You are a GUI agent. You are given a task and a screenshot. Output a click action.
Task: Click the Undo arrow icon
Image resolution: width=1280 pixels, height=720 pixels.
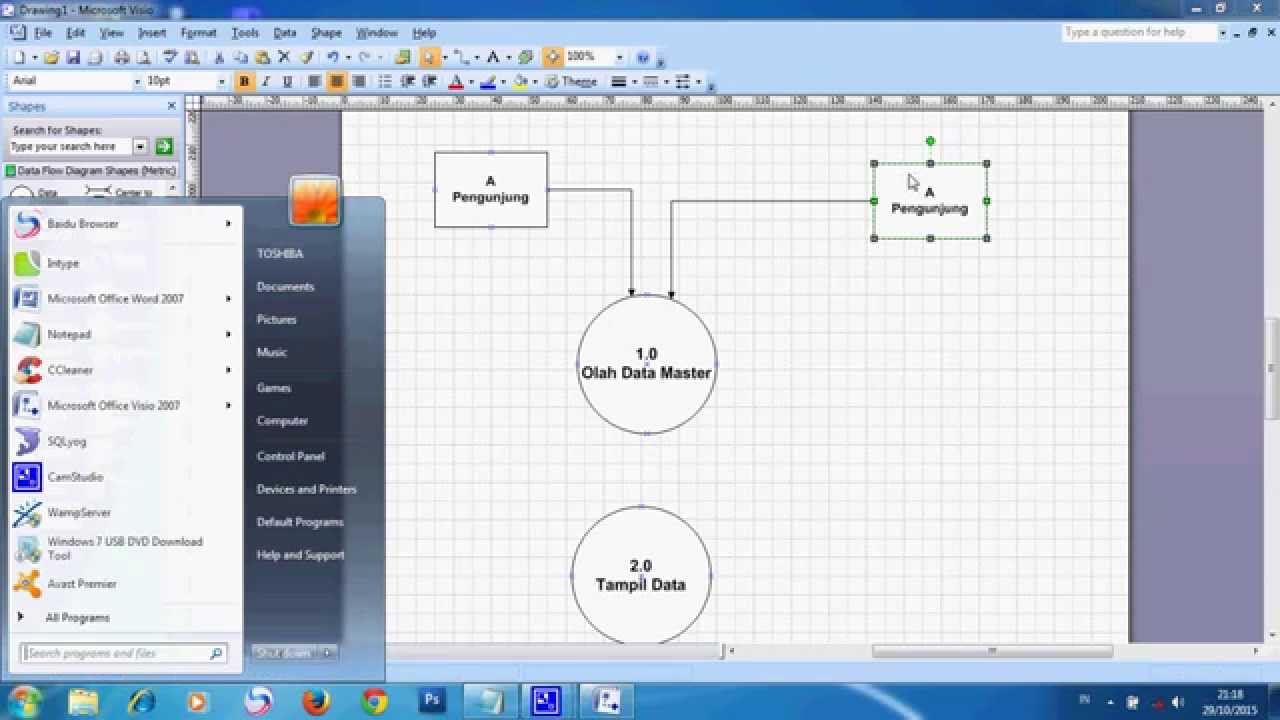[x=333, y=57]
